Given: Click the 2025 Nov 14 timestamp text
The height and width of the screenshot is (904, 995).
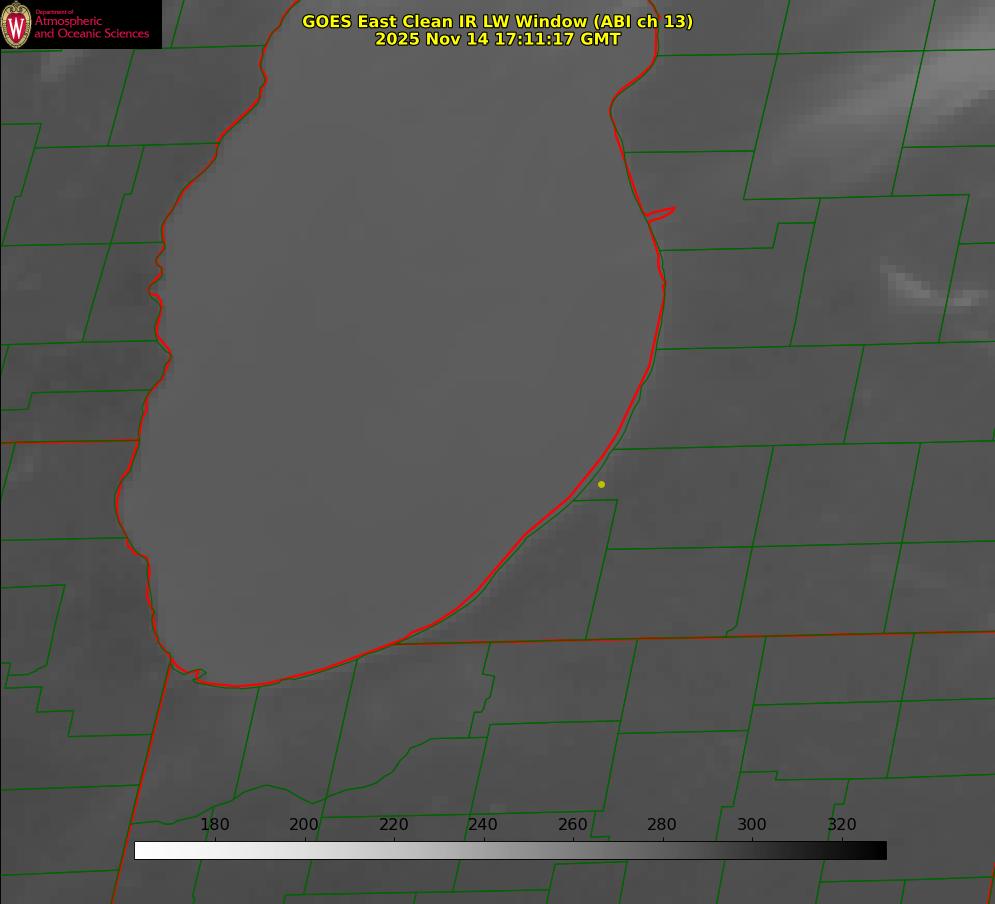Looking at the screenshot, I should tap(497, 39).
